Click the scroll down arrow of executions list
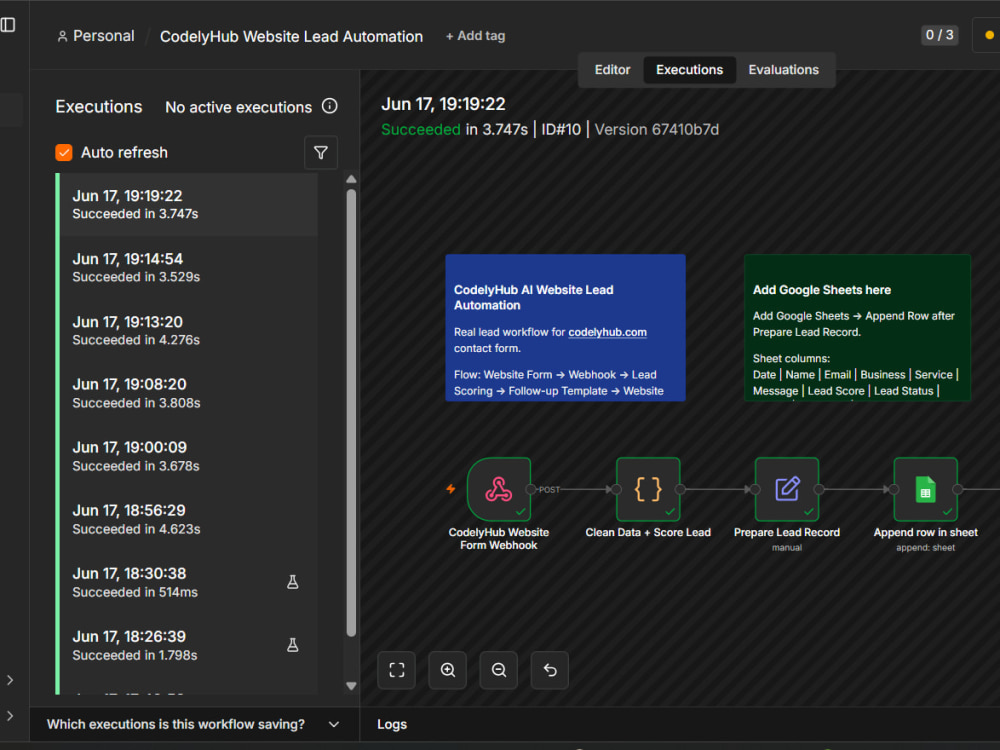Image resolution: width=1000 pixels, height=750 pixels. coord(351,686)
